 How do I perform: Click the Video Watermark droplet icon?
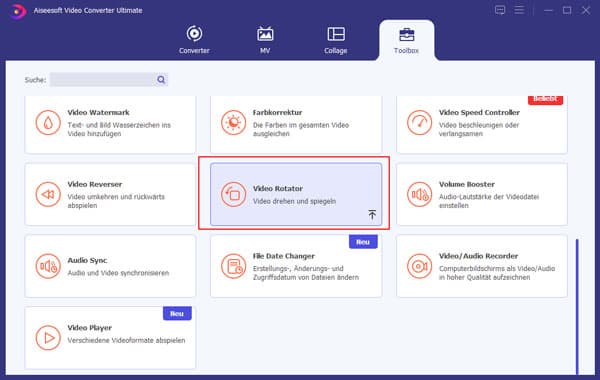(48, 123)
